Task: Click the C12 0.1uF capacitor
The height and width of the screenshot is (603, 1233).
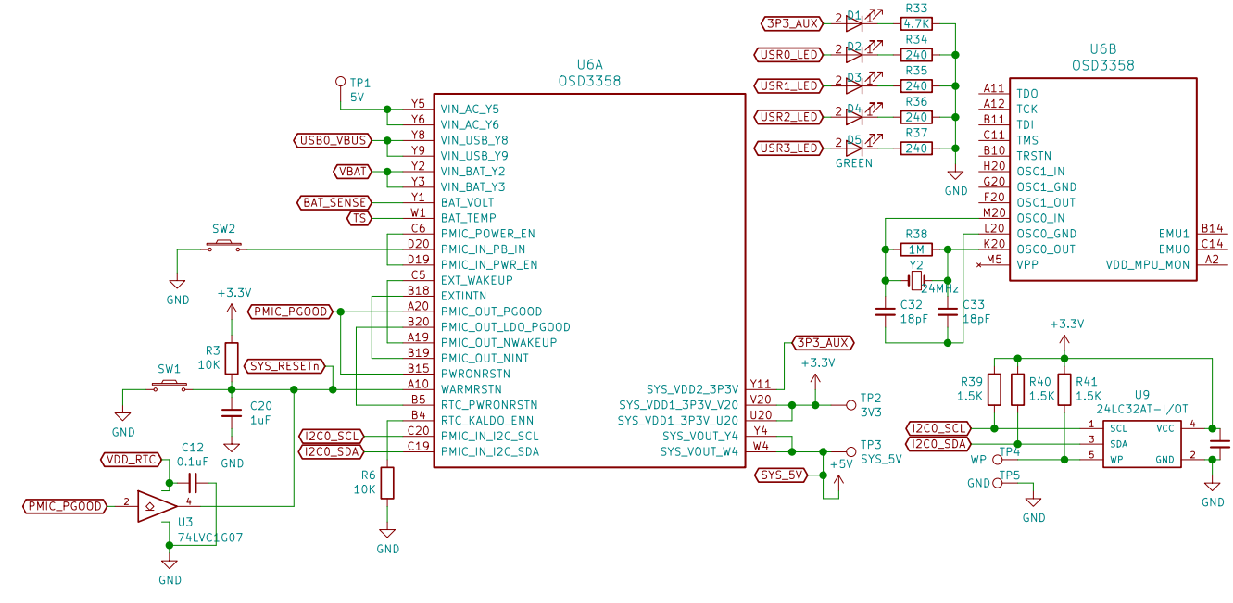Action: [194, 483]
